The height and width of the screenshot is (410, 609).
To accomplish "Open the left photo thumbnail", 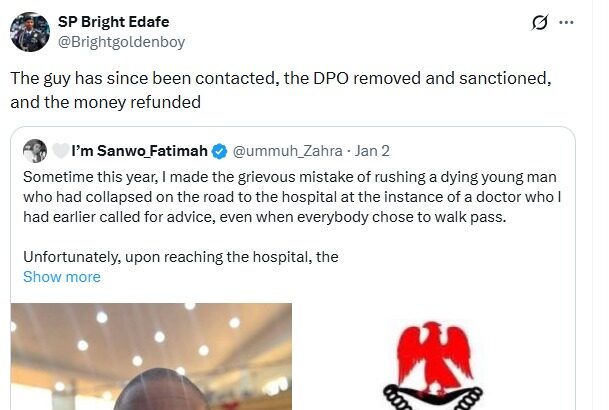I will (151, 356).
